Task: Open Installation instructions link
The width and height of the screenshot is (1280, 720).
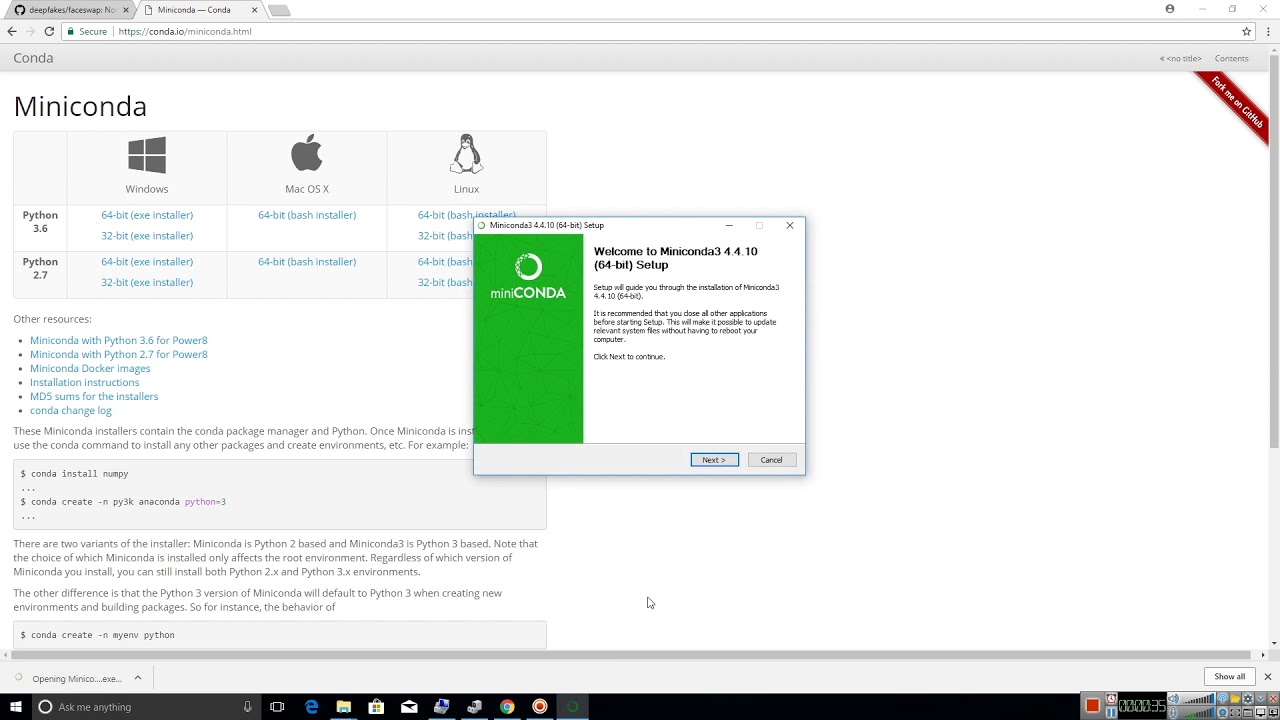Action: [x=85, y=382]
